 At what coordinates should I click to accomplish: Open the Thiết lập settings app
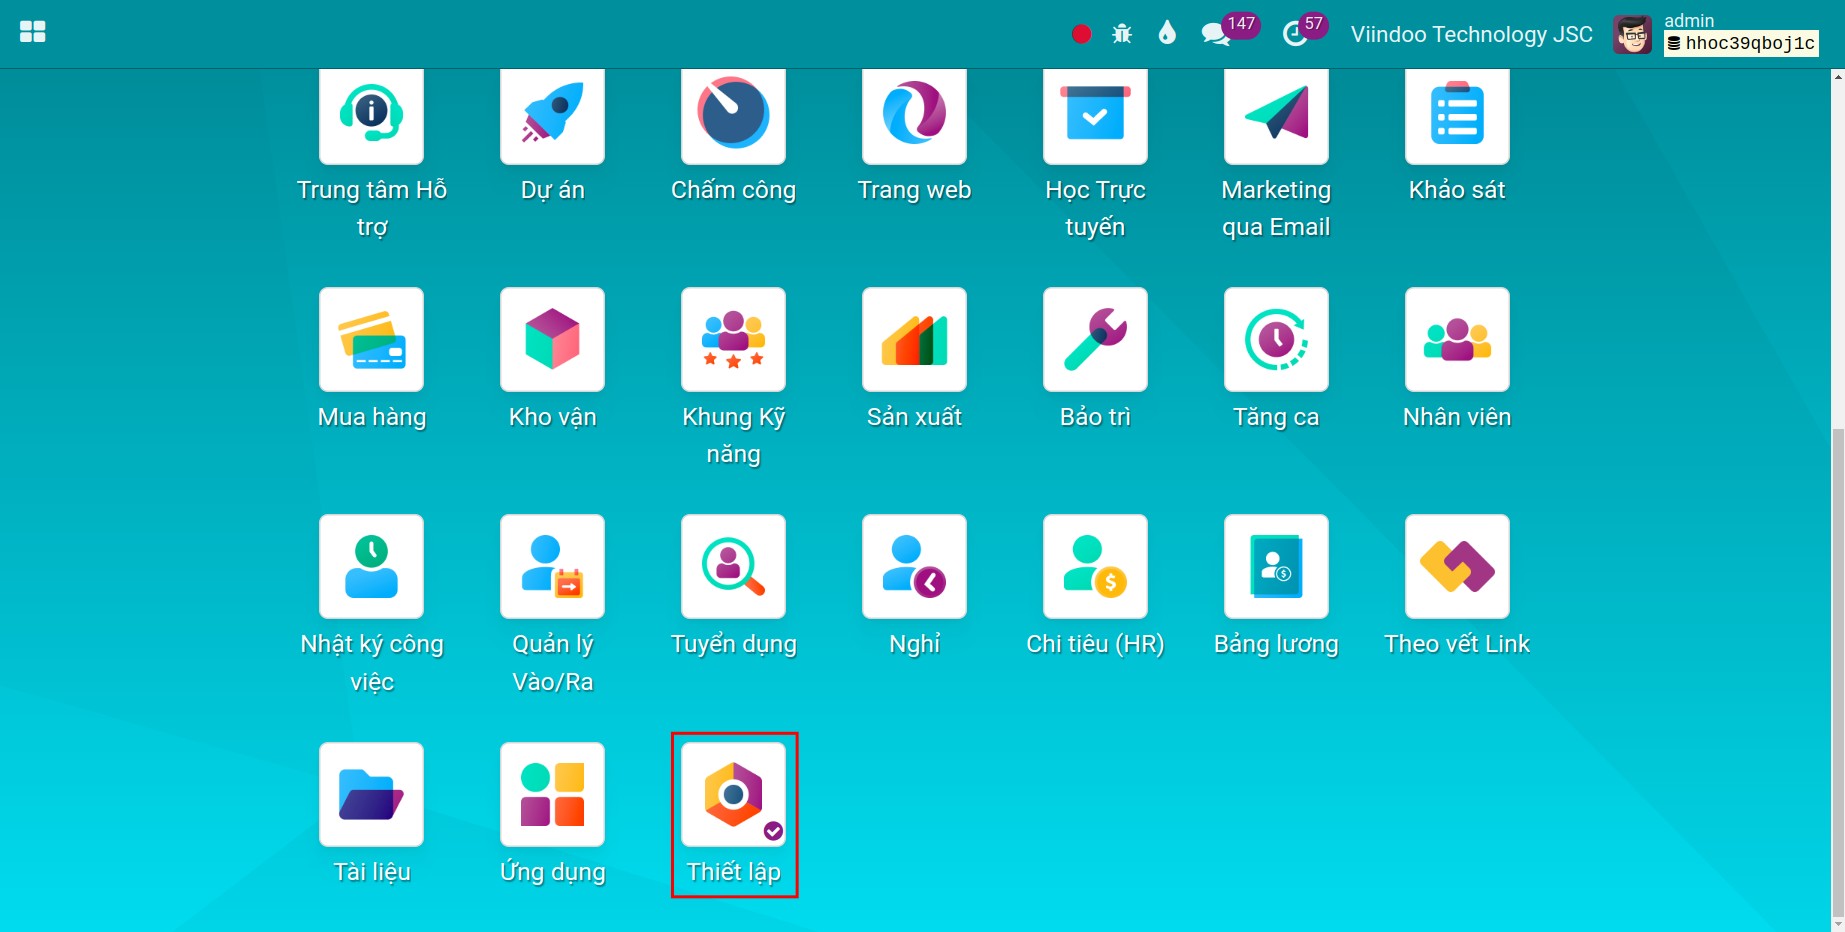733,794
